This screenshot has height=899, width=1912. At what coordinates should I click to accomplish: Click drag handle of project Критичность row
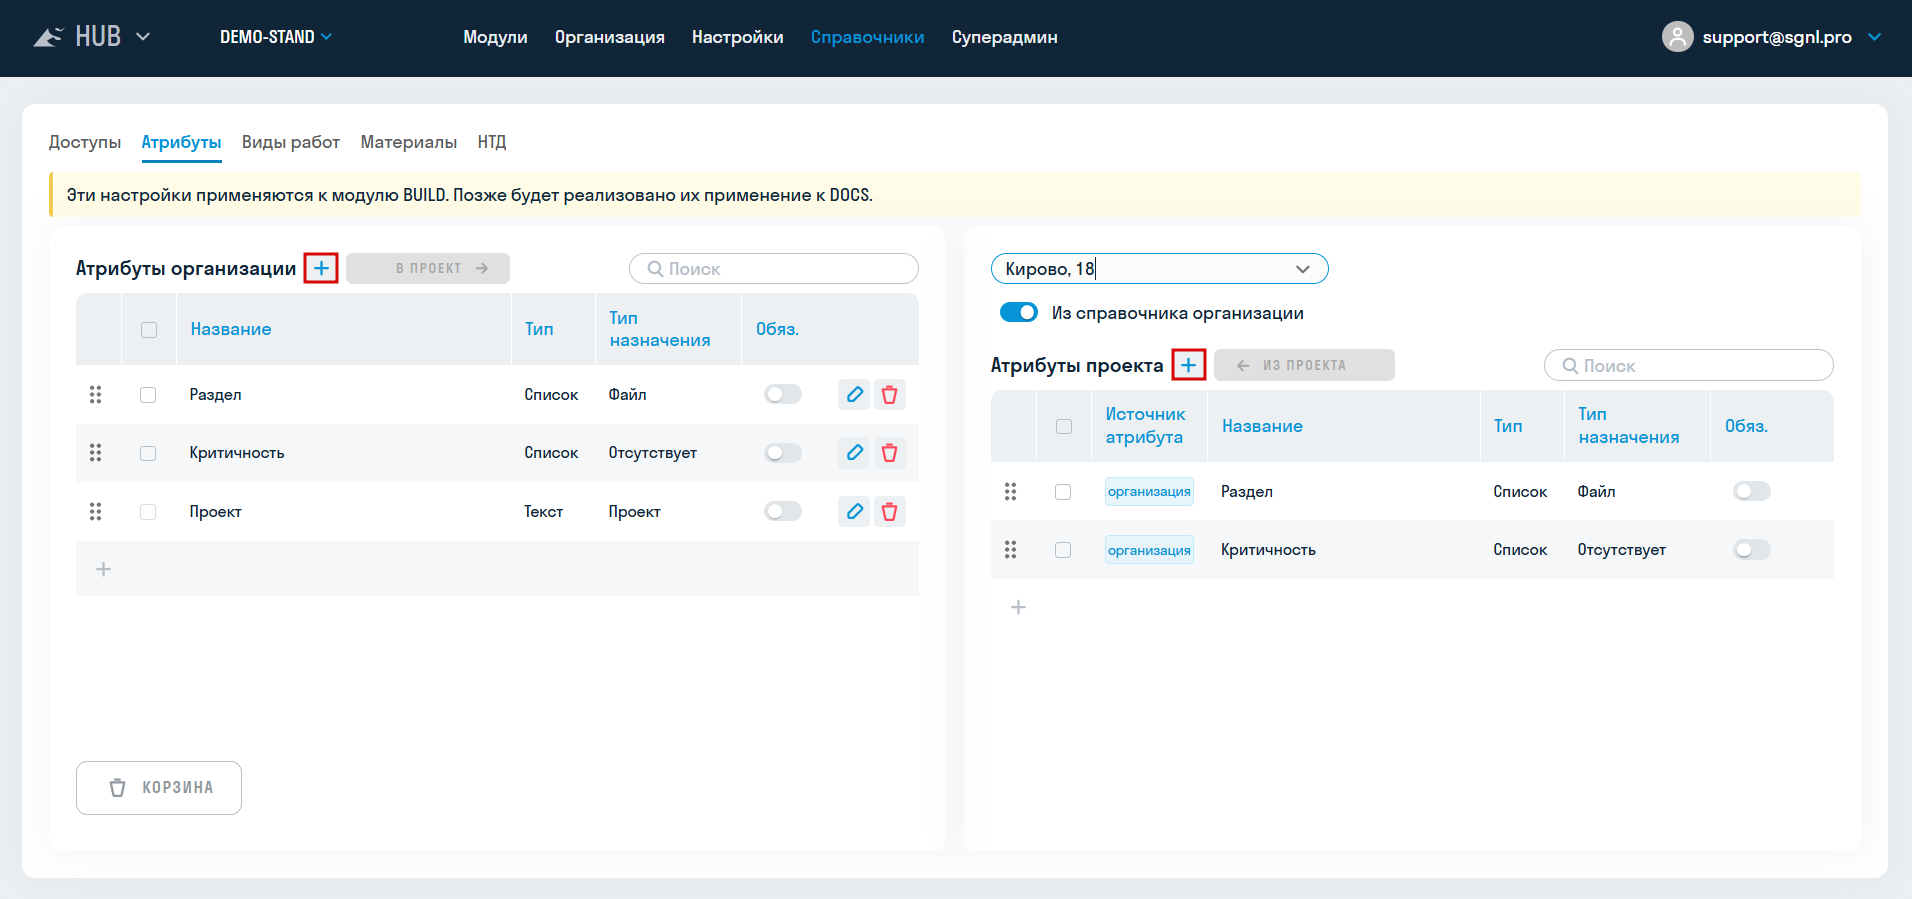1011,550
